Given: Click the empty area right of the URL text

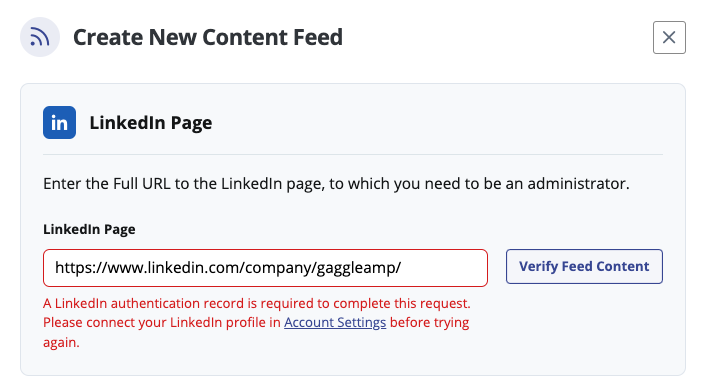Looking at the screenshot, I should [444, 268].
